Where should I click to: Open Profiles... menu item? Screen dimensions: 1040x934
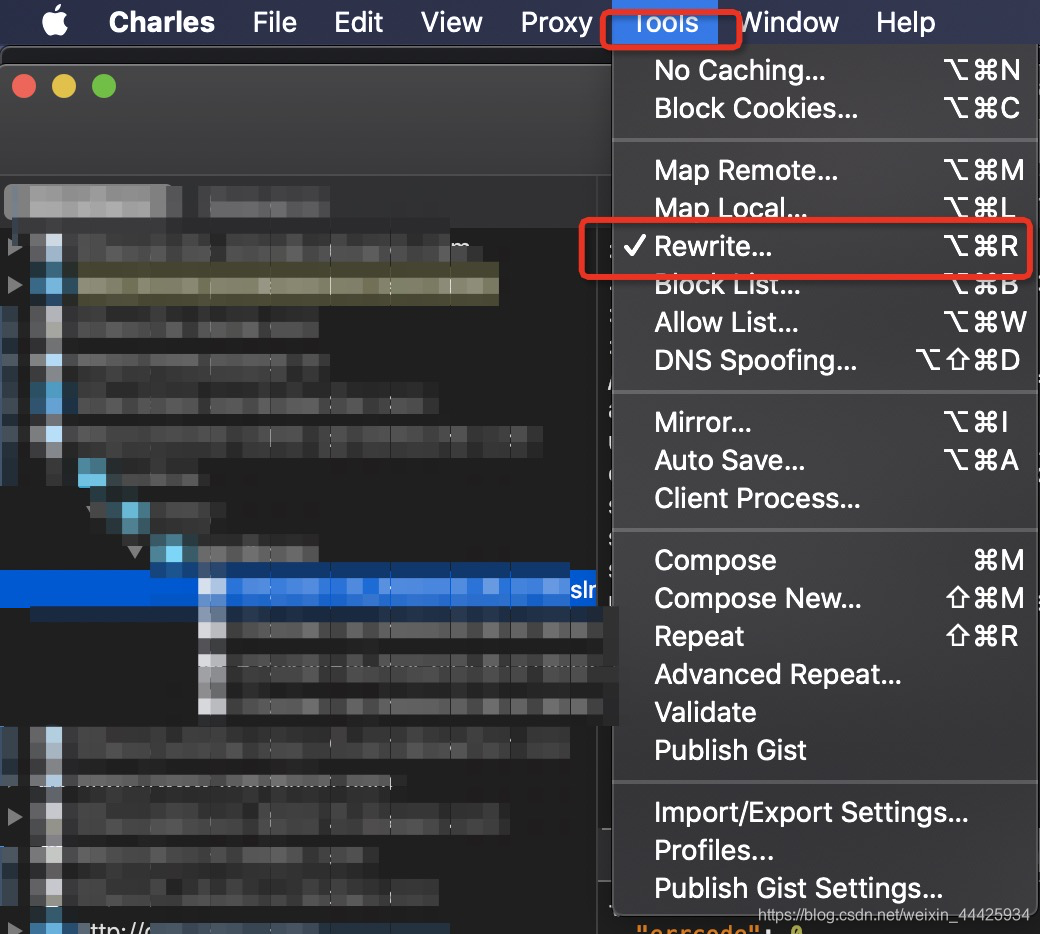[825, 850]
